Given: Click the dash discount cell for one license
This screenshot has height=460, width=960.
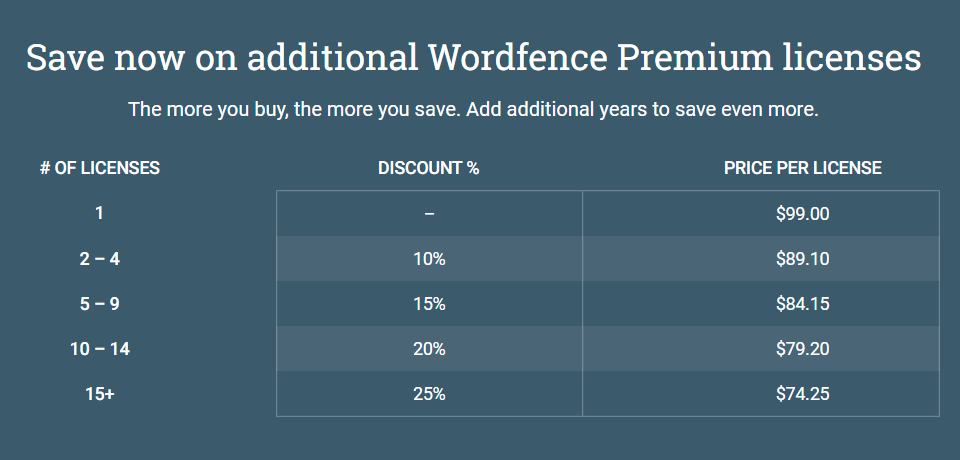Looking at the screenshot, I should coord(429,213).
